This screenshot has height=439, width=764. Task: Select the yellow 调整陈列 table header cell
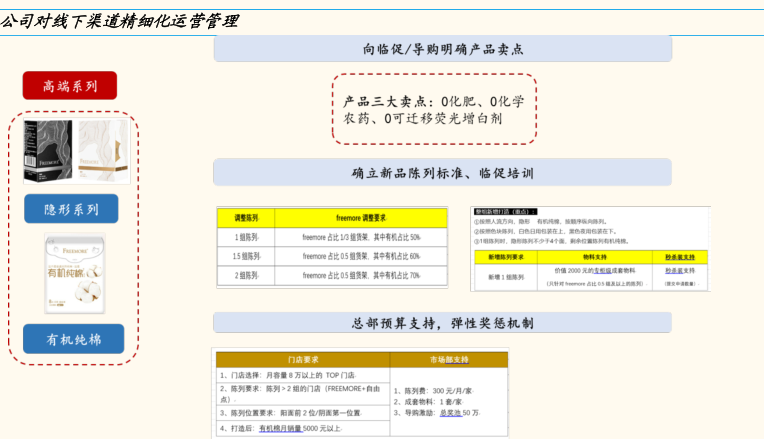coord(246,218)
